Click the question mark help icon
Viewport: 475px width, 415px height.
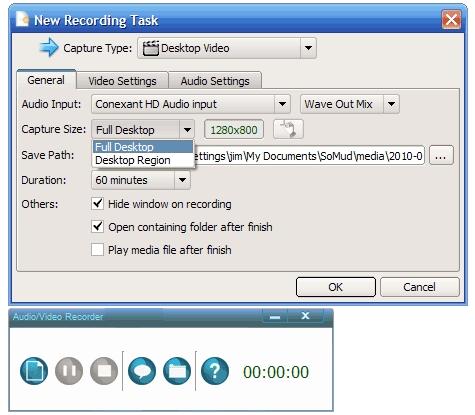pos(215,371)
